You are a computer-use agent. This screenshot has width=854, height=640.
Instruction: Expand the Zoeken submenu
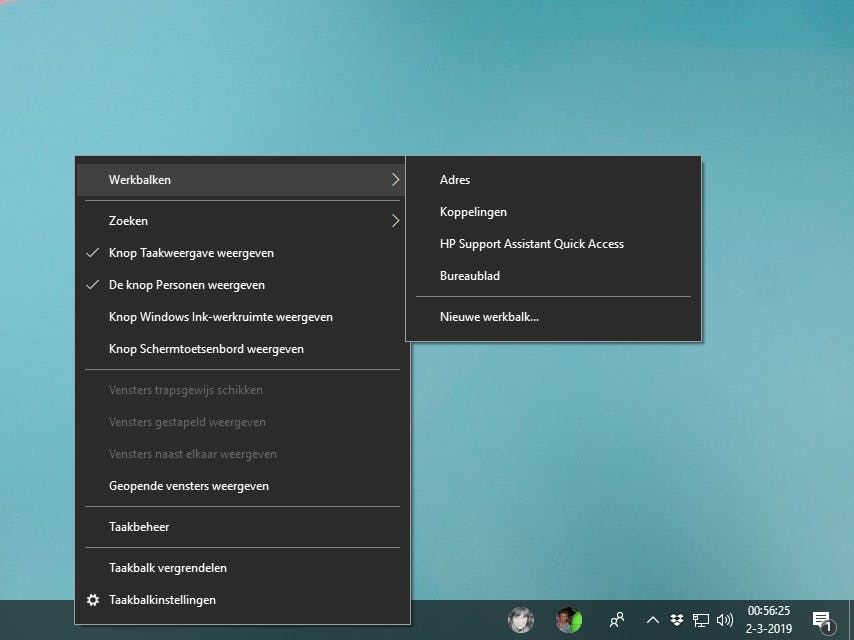click(242, 221)
